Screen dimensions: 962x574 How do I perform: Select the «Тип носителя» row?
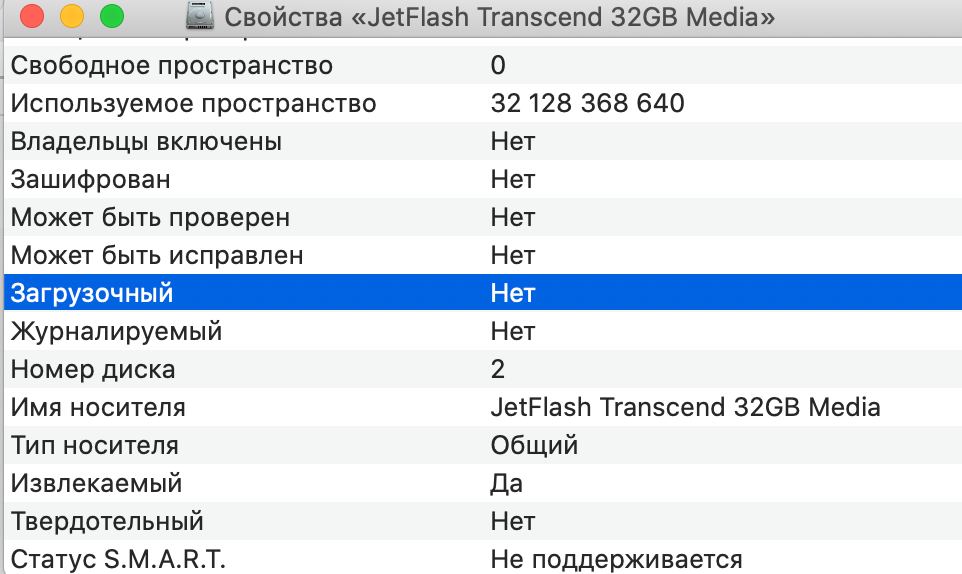coord(95,445)
